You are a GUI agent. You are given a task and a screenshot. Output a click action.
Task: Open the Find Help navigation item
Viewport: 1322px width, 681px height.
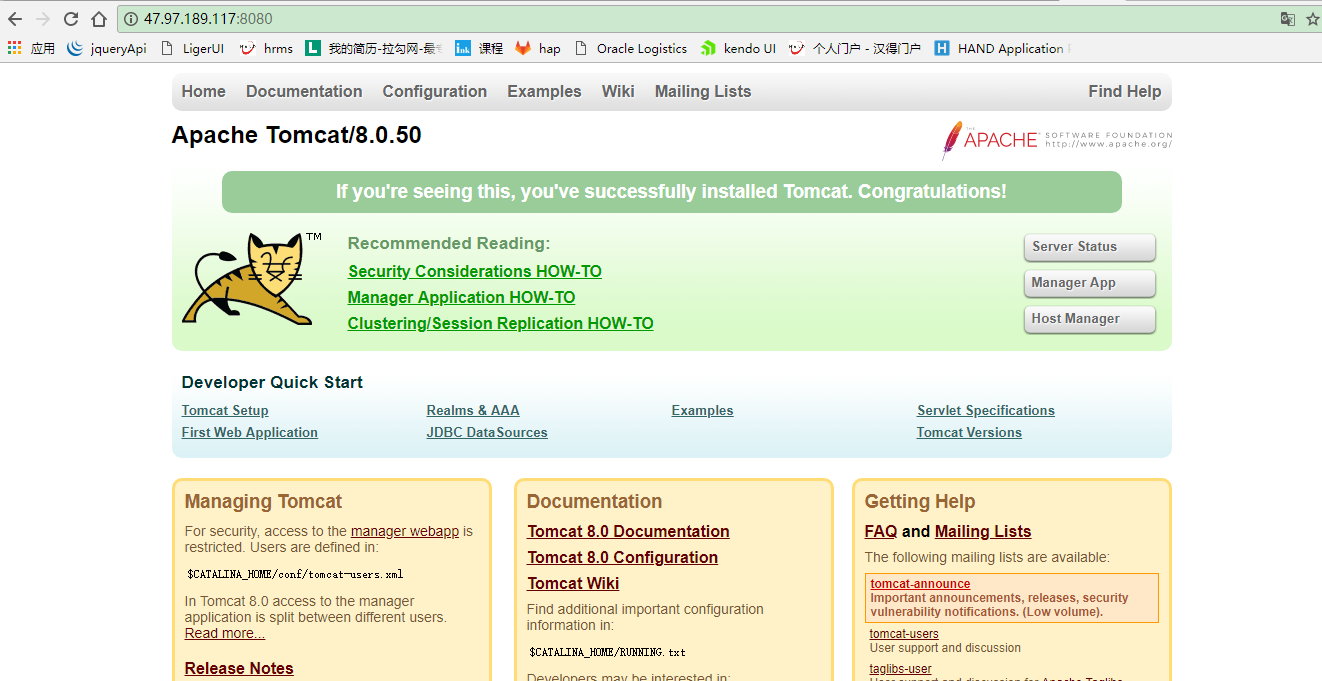click(1125, 91)
